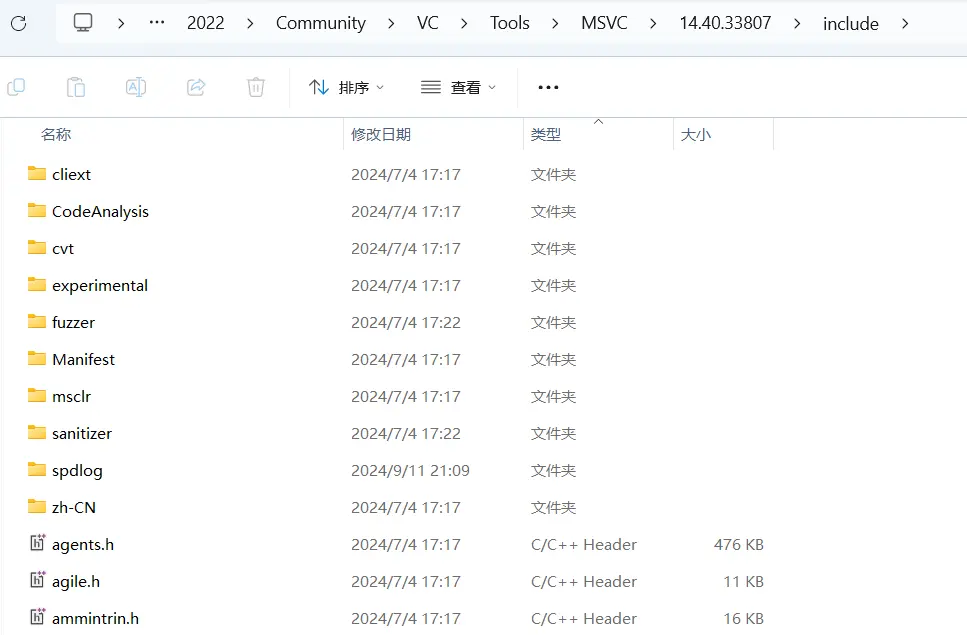Screen dimensions: 967x635
Task: Navigate to Community via breadcrumb link
Action: click(320, 22)
